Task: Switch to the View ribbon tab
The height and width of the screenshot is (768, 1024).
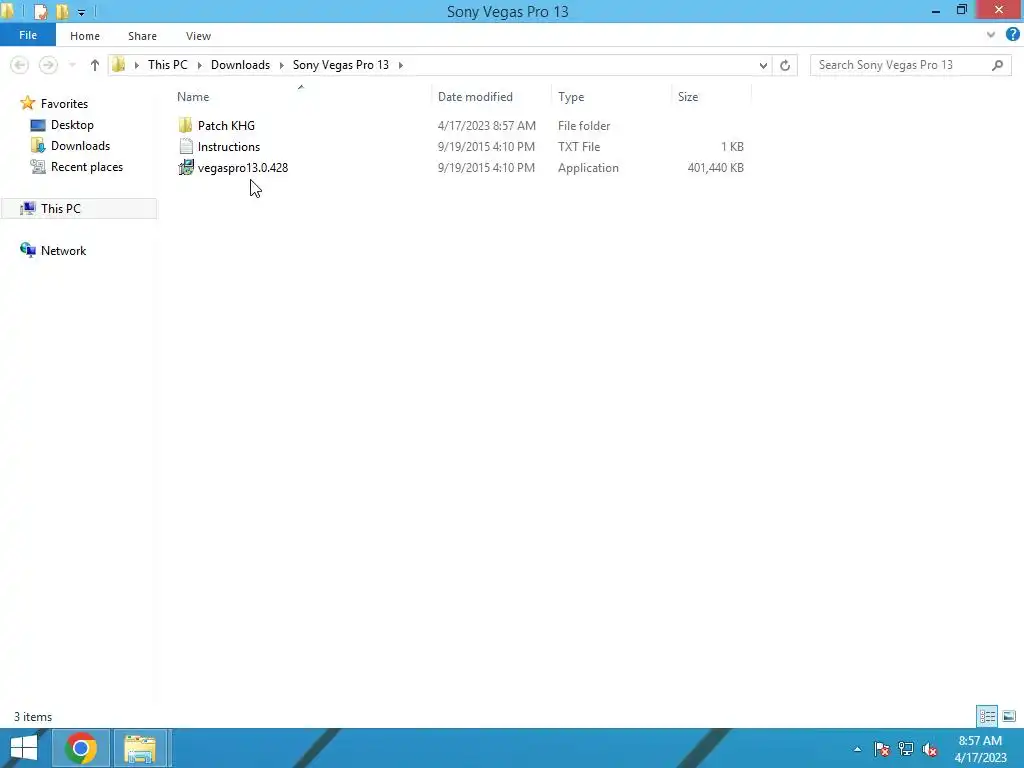Action: point(198,36)
